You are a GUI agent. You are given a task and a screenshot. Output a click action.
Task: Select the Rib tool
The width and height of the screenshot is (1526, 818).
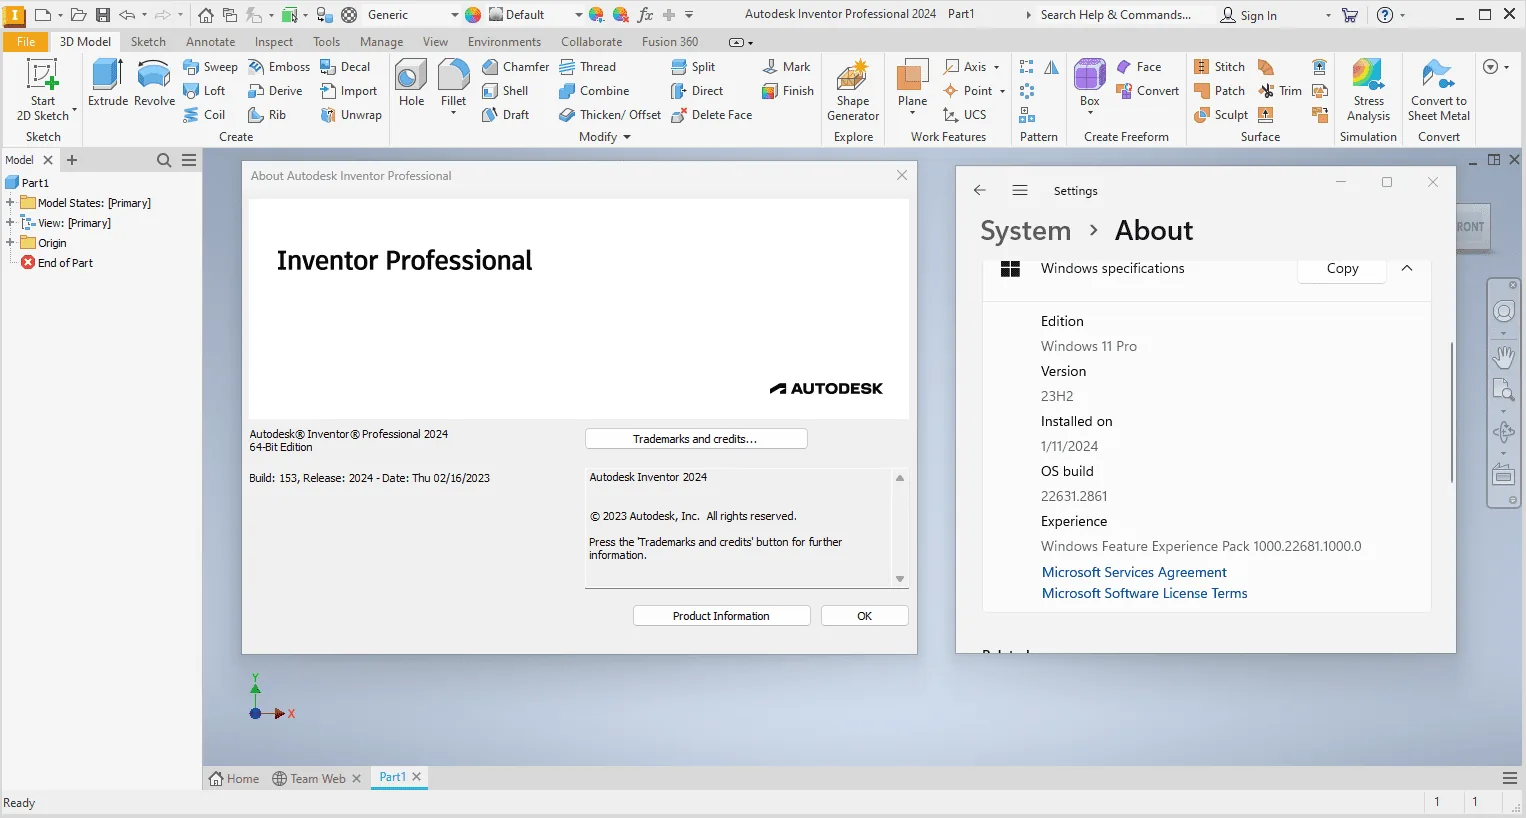pyautogui.click(x=268, y=115)
